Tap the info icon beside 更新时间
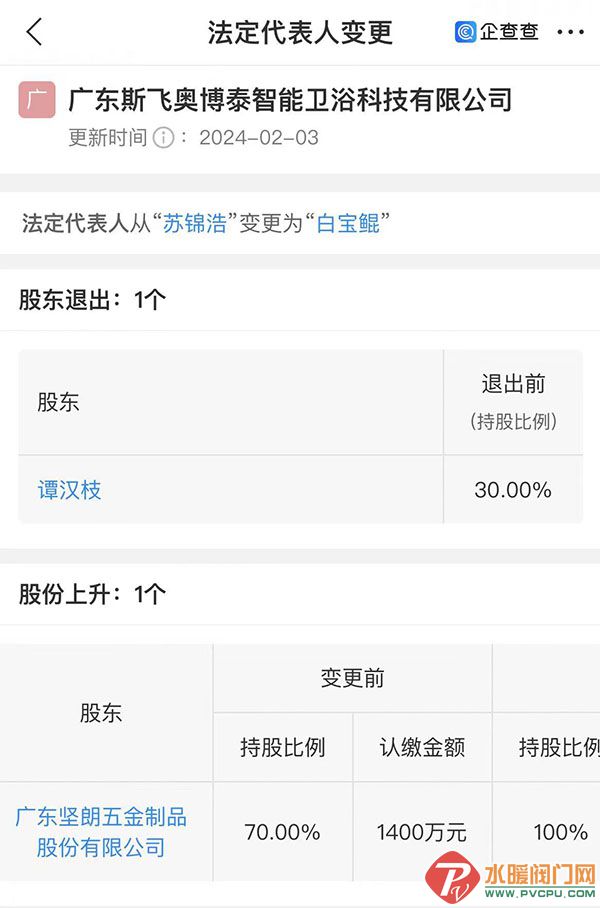This screenshot has height=908, width=600. [x=163, y=138]
